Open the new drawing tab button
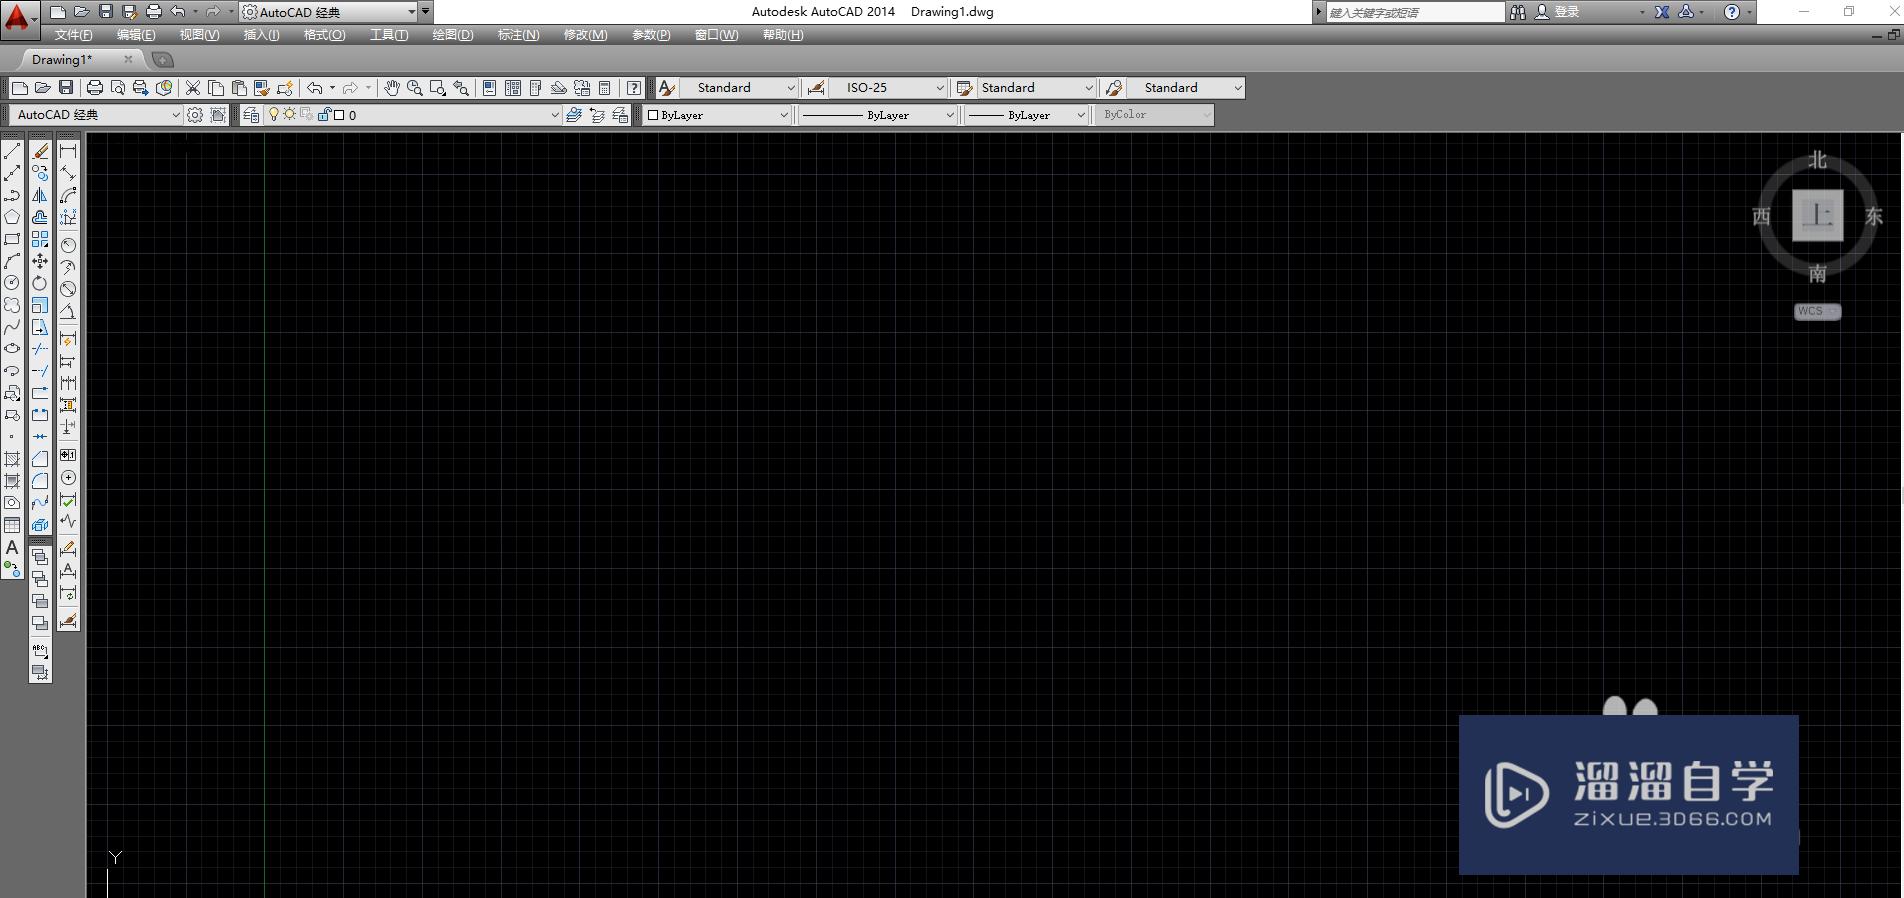The image size is (1904, 898). point(162,60)
